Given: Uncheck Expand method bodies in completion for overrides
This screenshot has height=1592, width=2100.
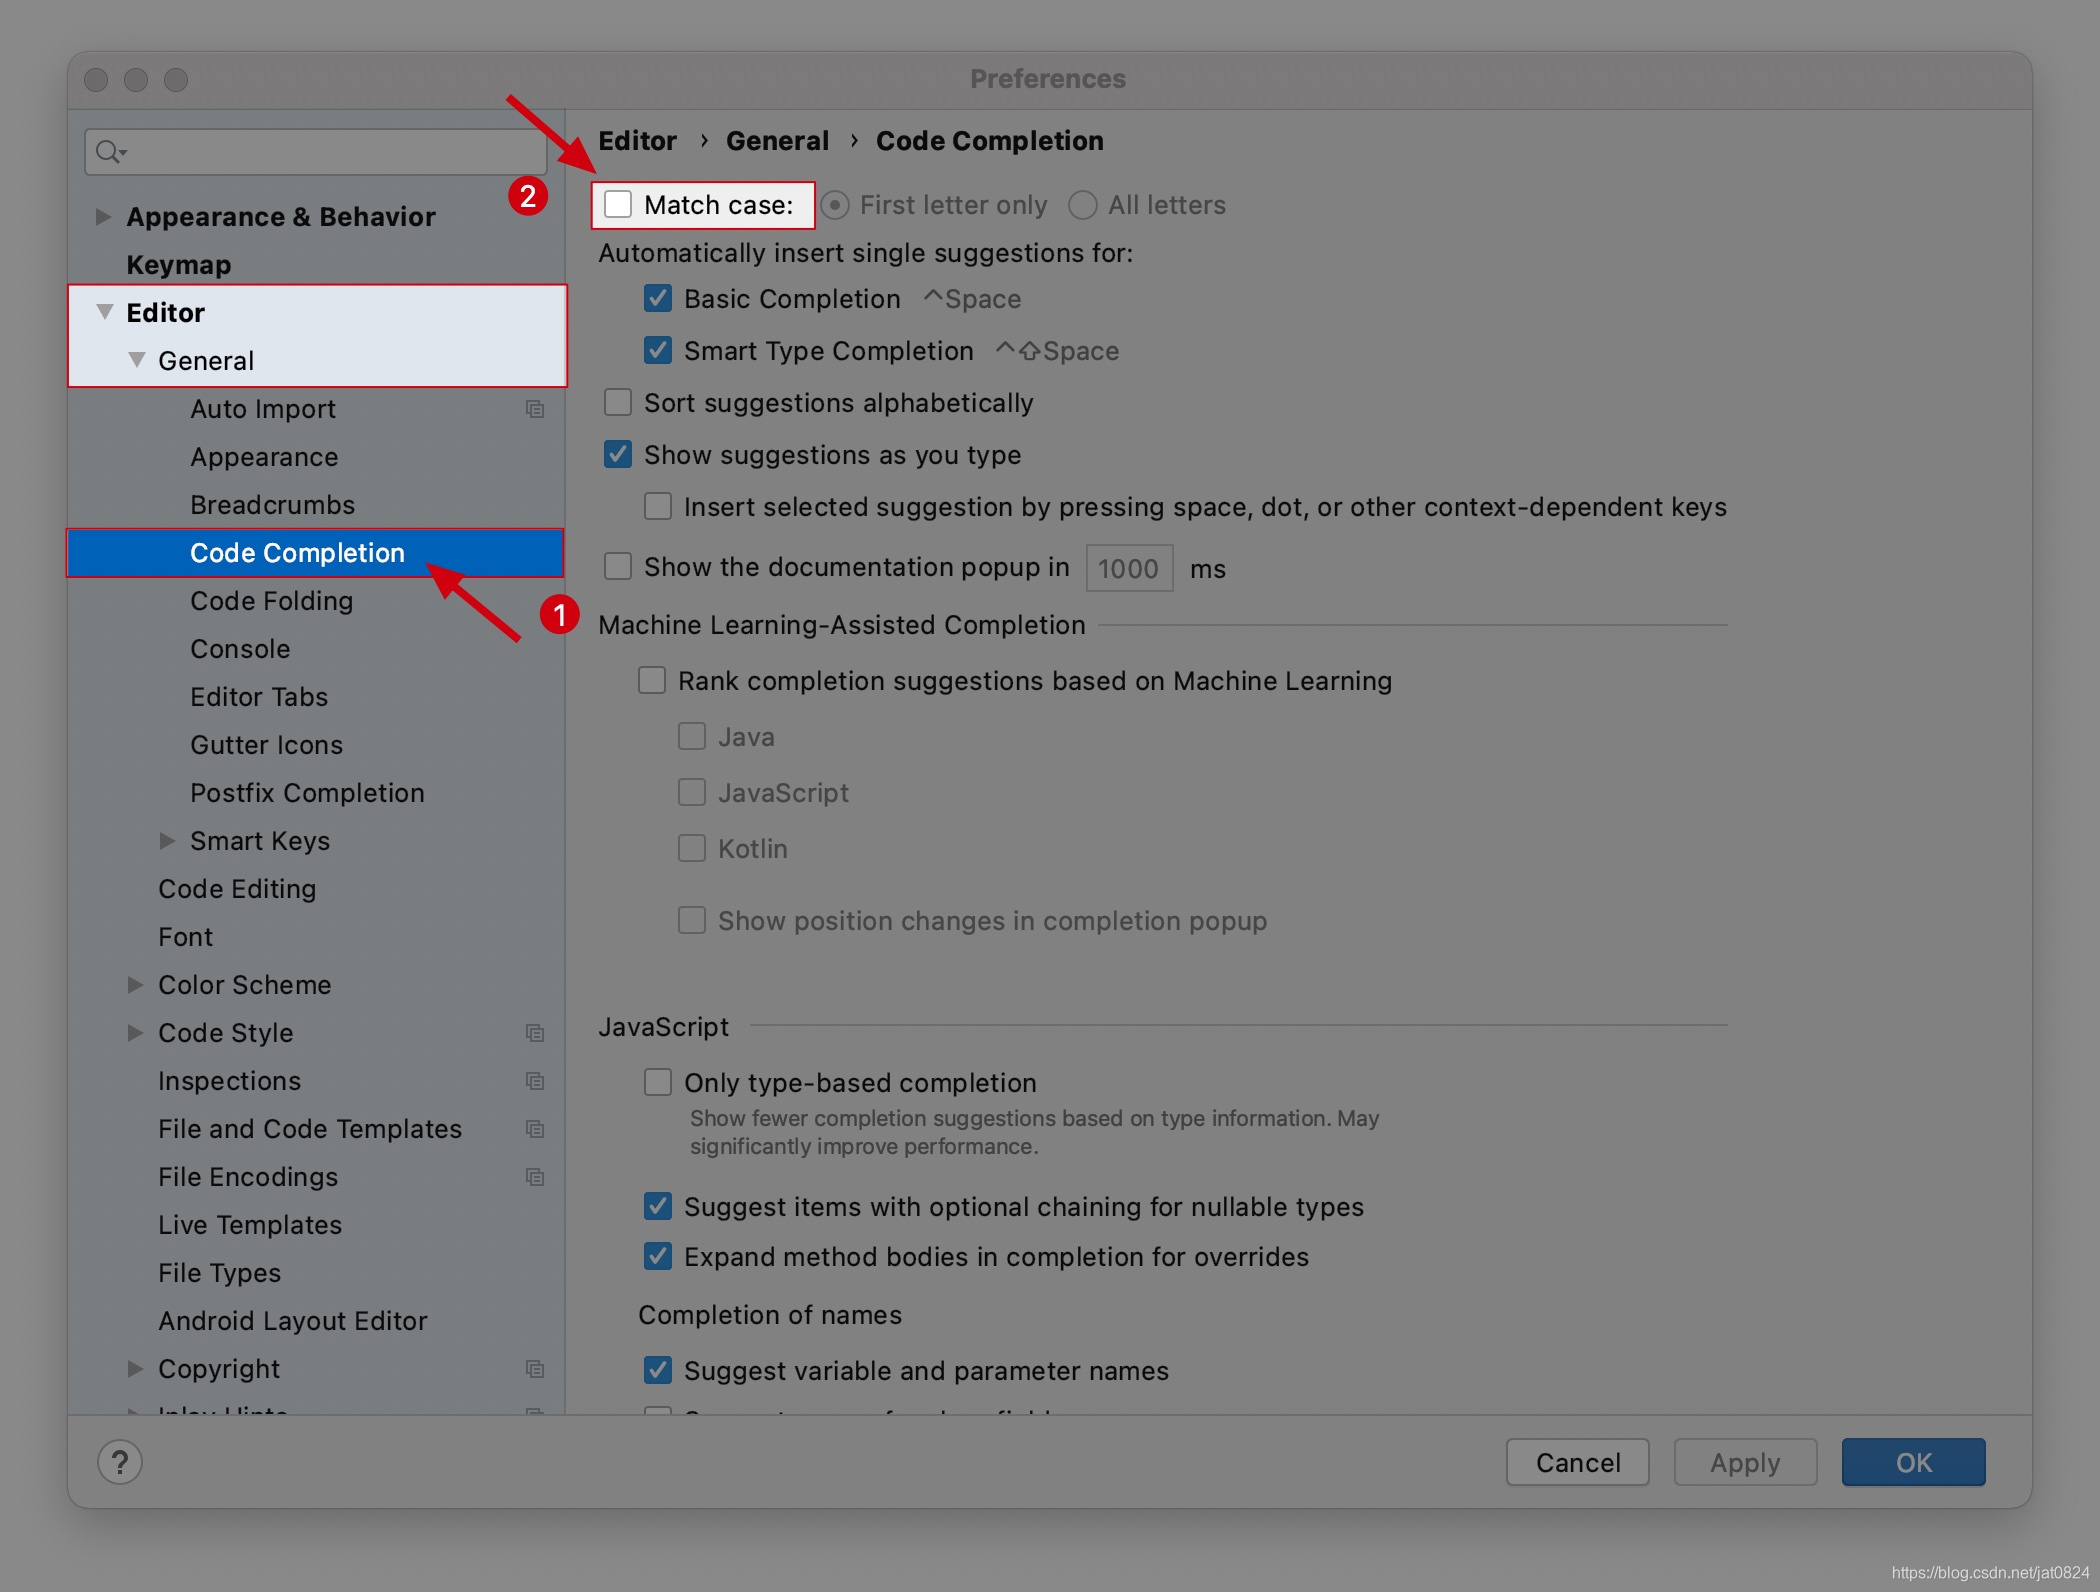Looking at the screenshot, I should pos(658,1256).
